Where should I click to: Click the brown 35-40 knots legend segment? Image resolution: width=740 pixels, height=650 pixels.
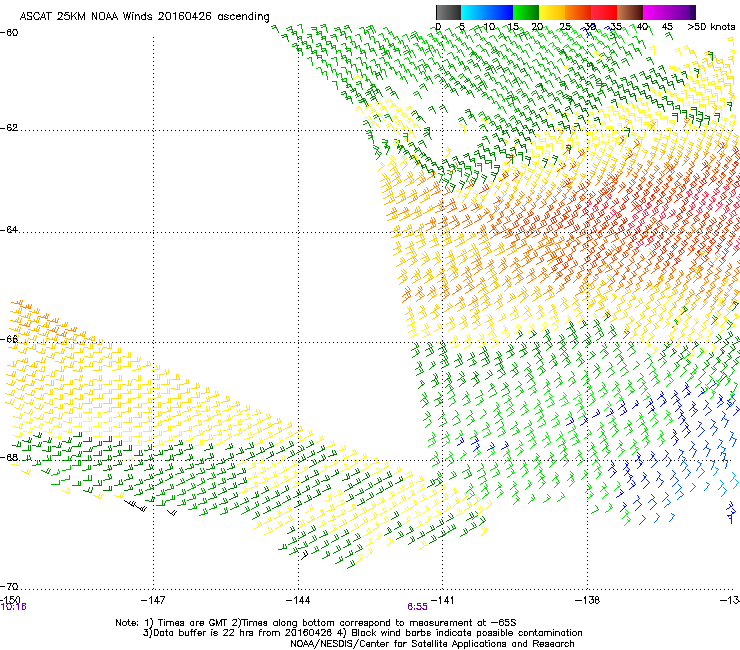[x=630, y=12]
